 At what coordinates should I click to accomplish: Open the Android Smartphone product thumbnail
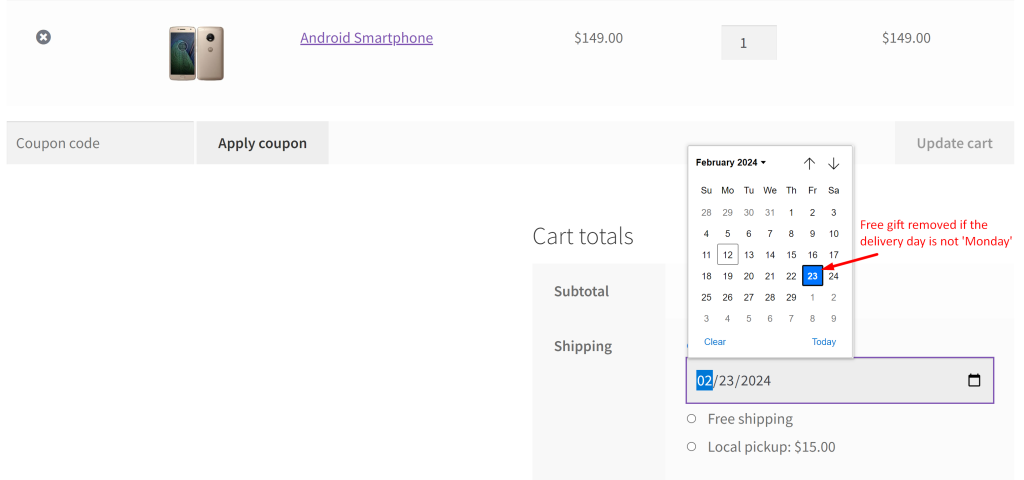pyautogui.click(x=197, y=54)
